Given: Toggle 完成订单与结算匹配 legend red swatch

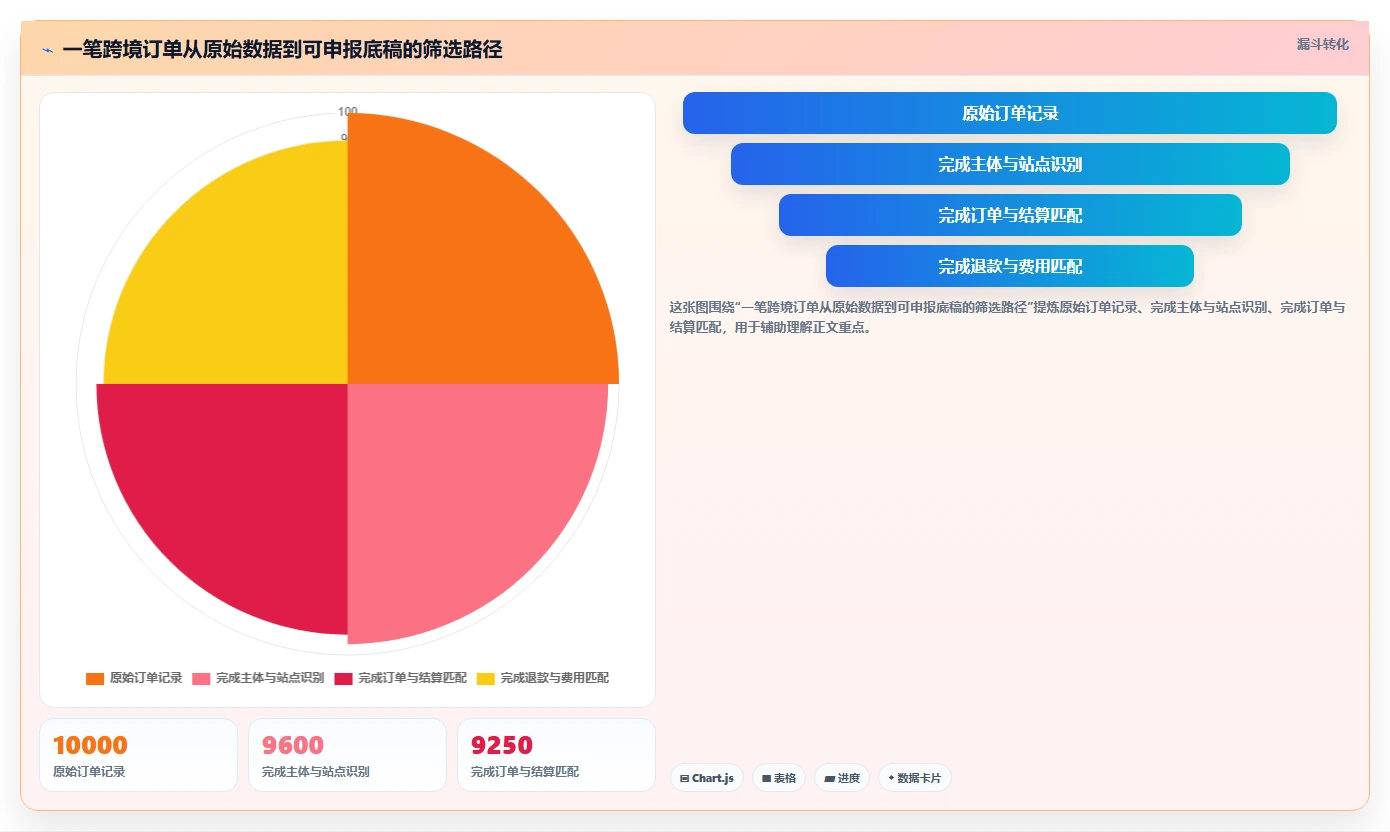Looking at the screenshot, I should coord(343,678).
